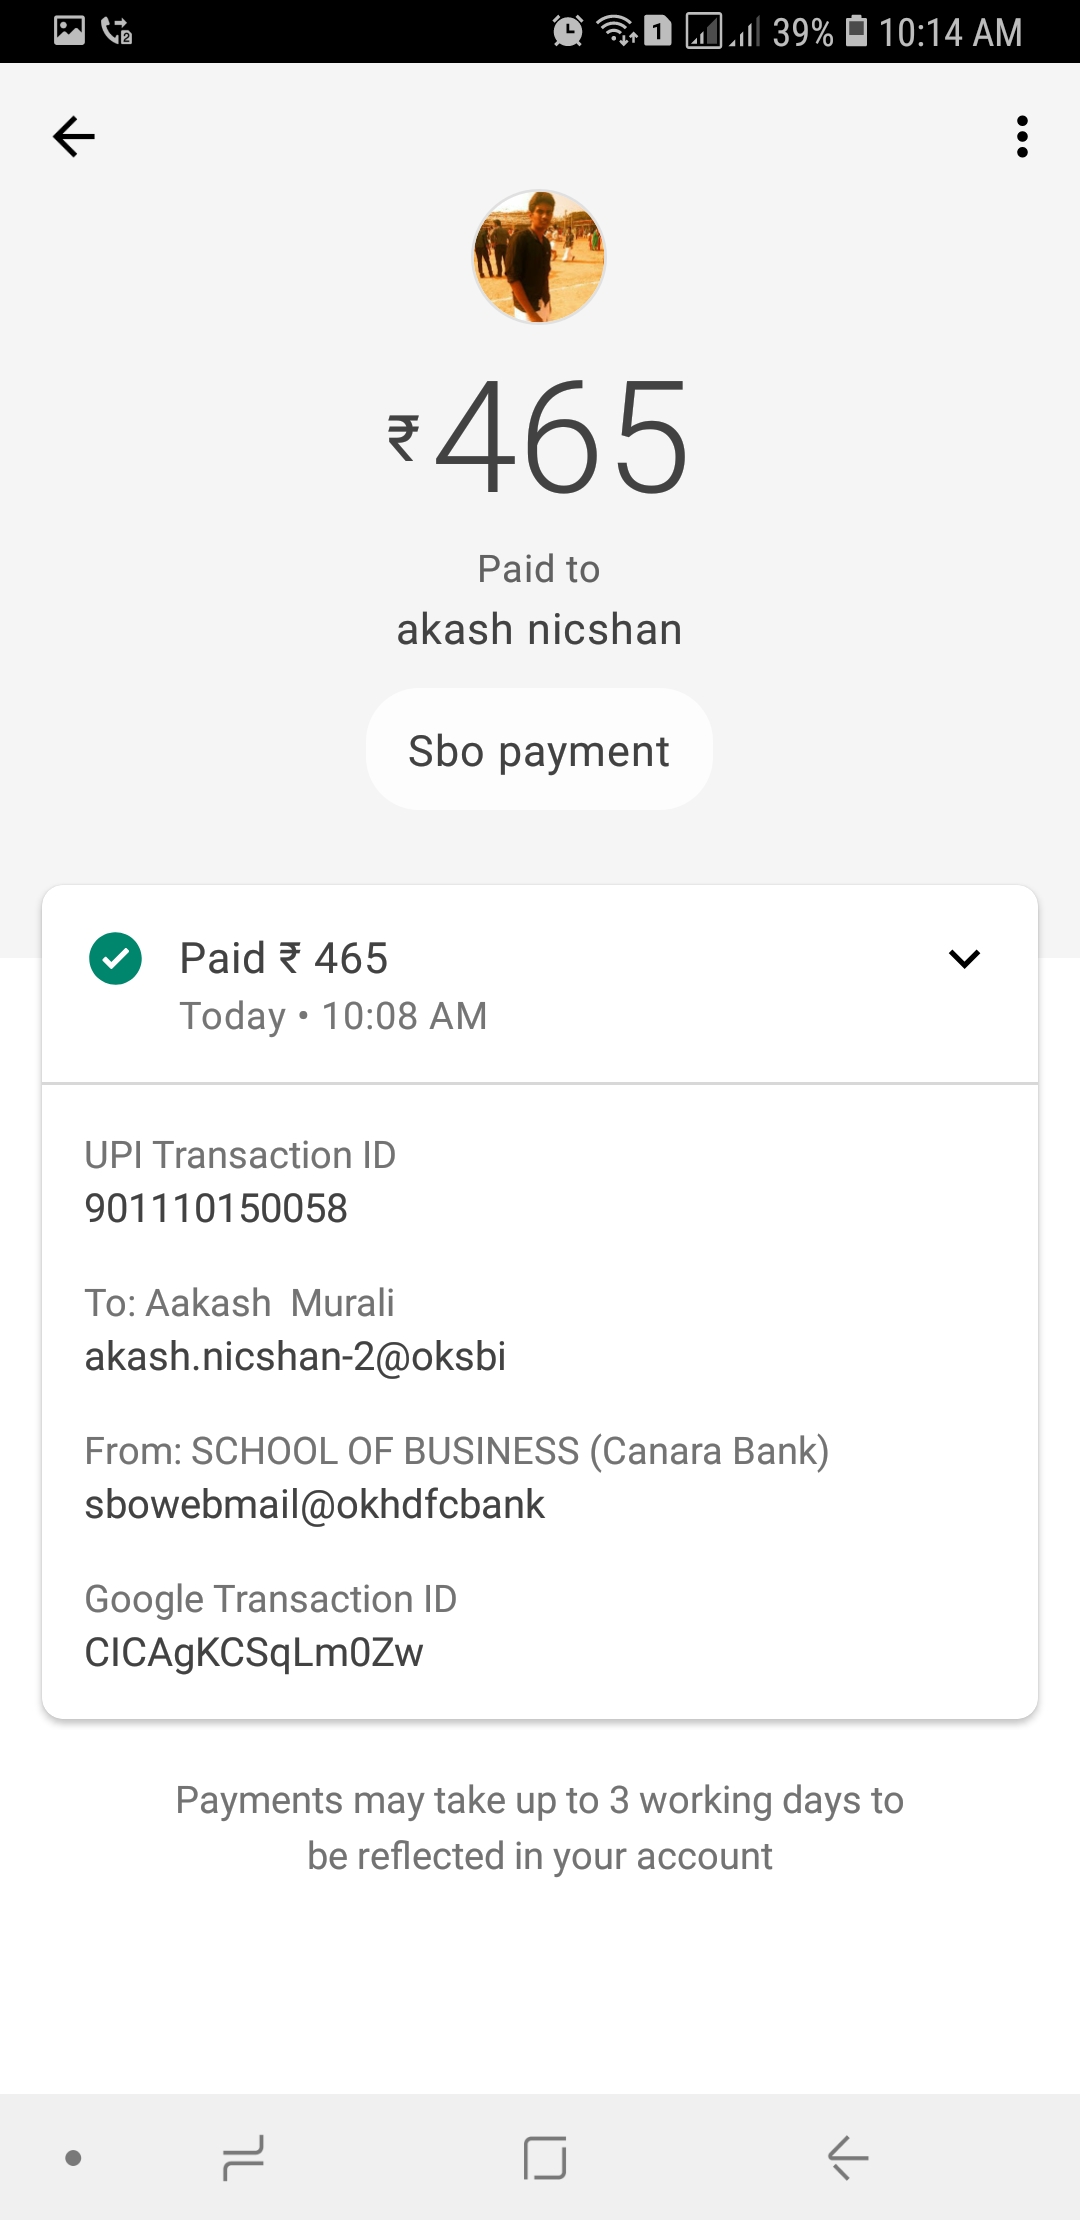This screenshot has height=2220, width=1080.
Task: Tap the gallery notification icon in status bar
Action: pos(69,30)
